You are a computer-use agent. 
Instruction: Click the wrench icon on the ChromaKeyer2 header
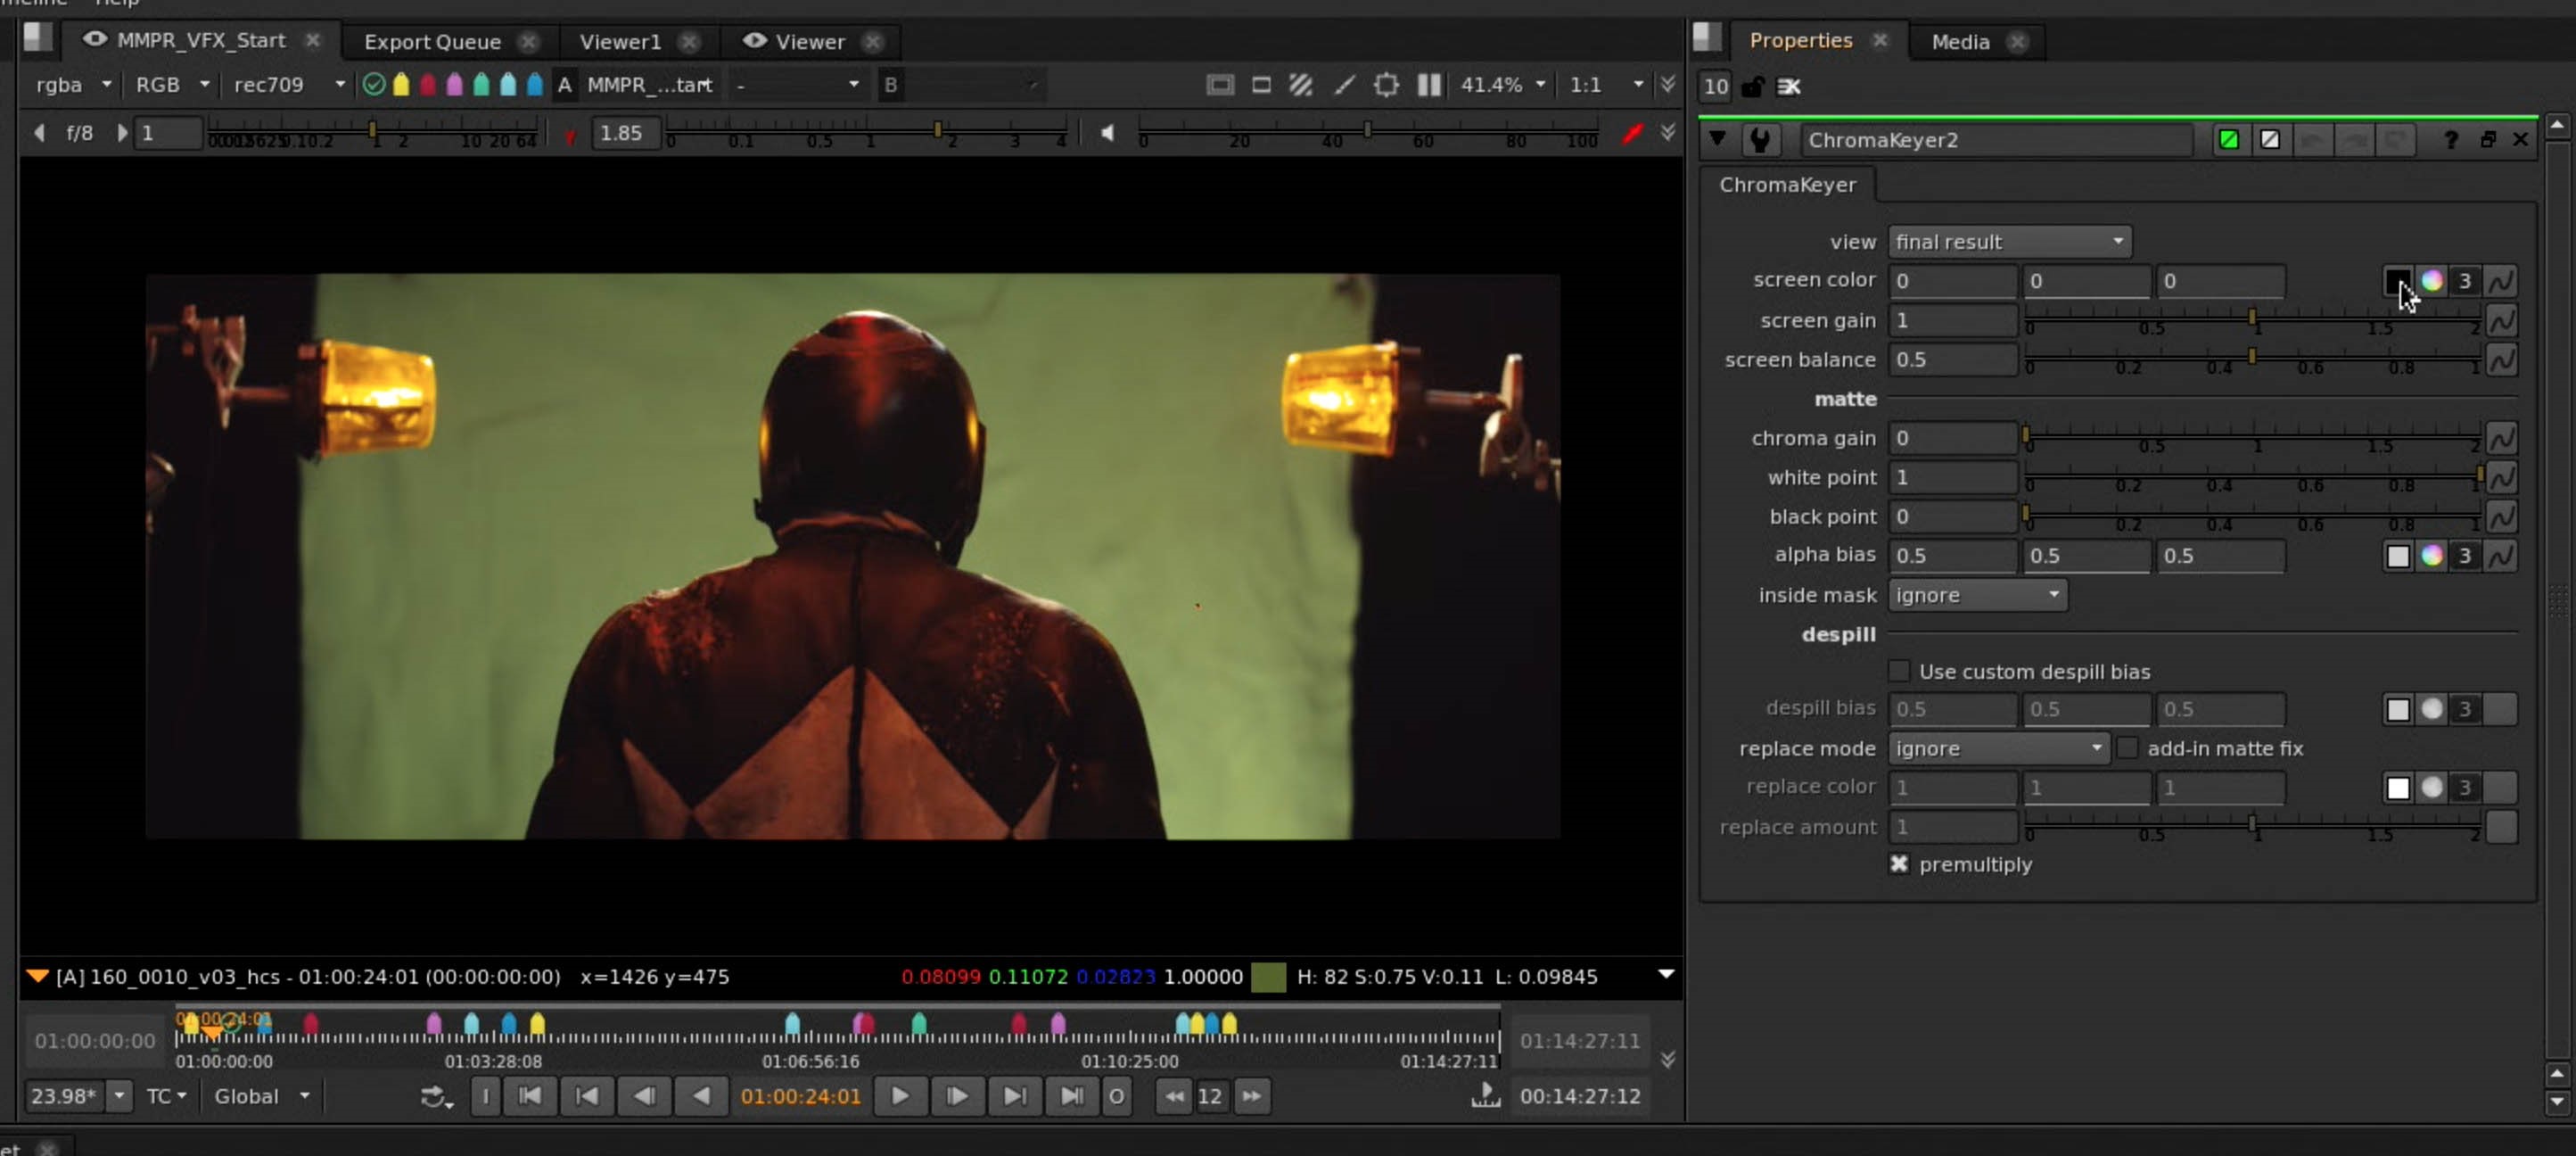[1760, 139]
